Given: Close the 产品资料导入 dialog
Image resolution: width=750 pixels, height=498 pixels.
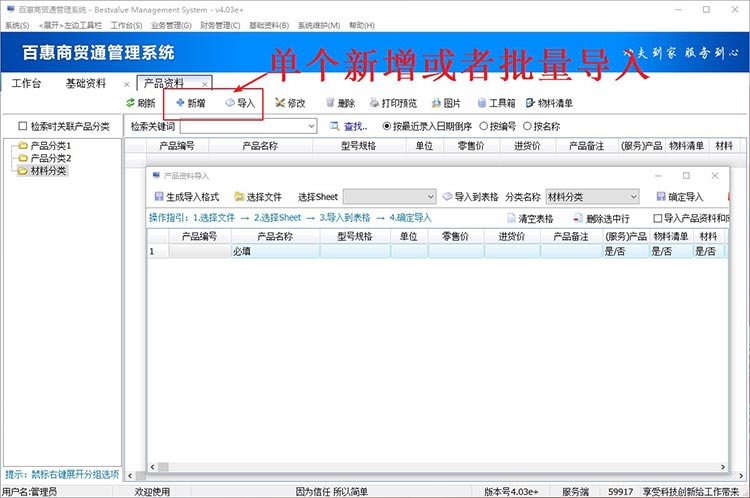Looking at the screenshot, I should pyautogui.click(x=715, y=176).
